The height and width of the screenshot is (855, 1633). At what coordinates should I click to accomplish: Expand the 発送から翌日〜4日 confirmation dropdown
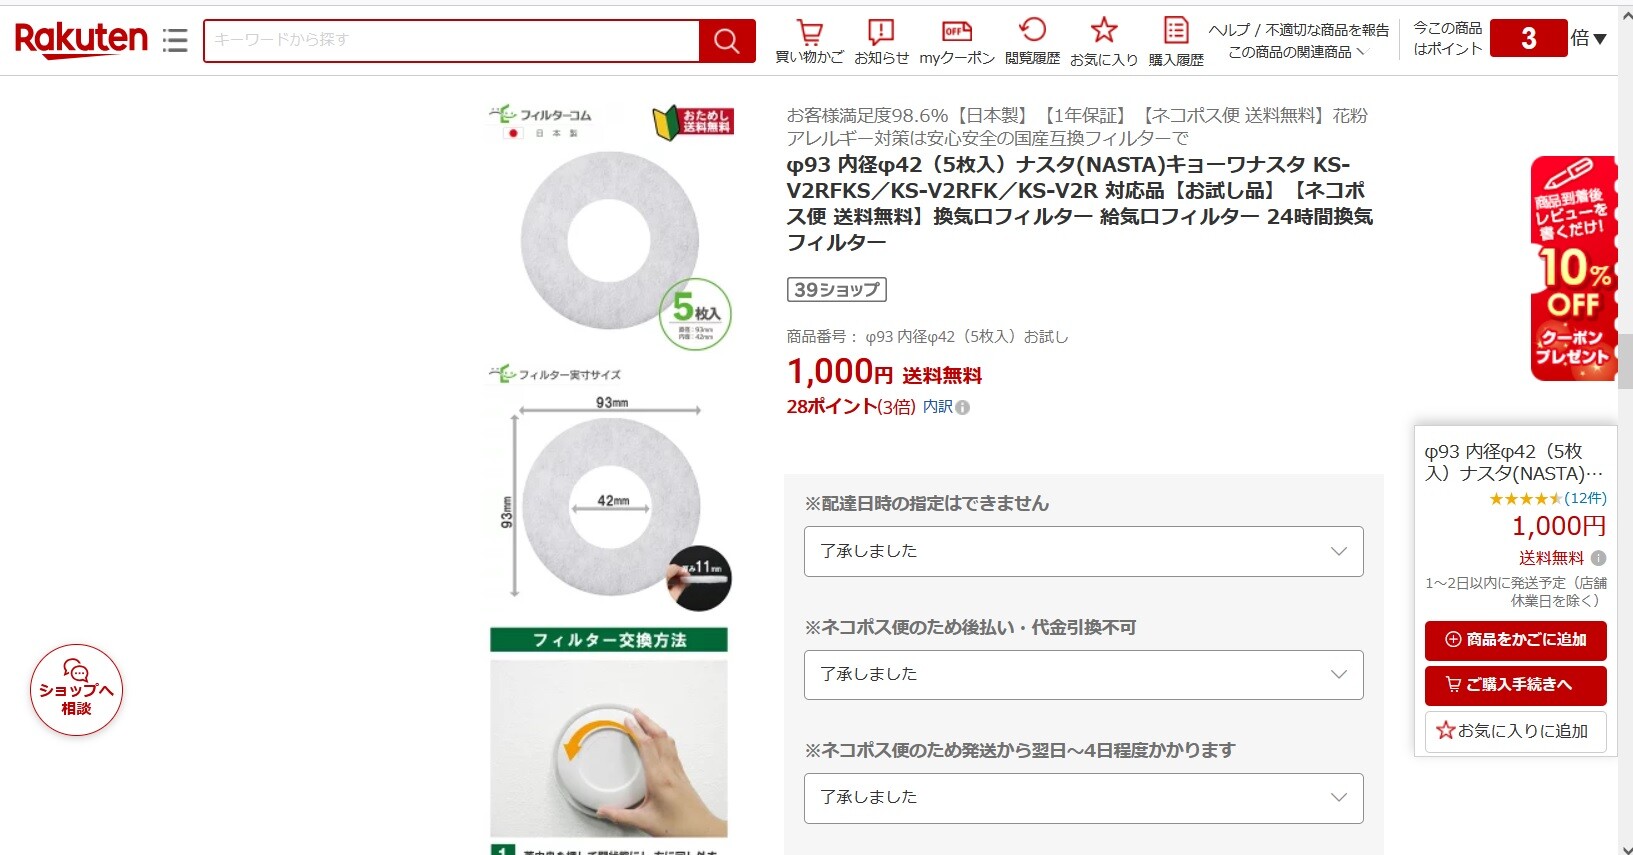pyautogui.click(x=1083, y=798)
